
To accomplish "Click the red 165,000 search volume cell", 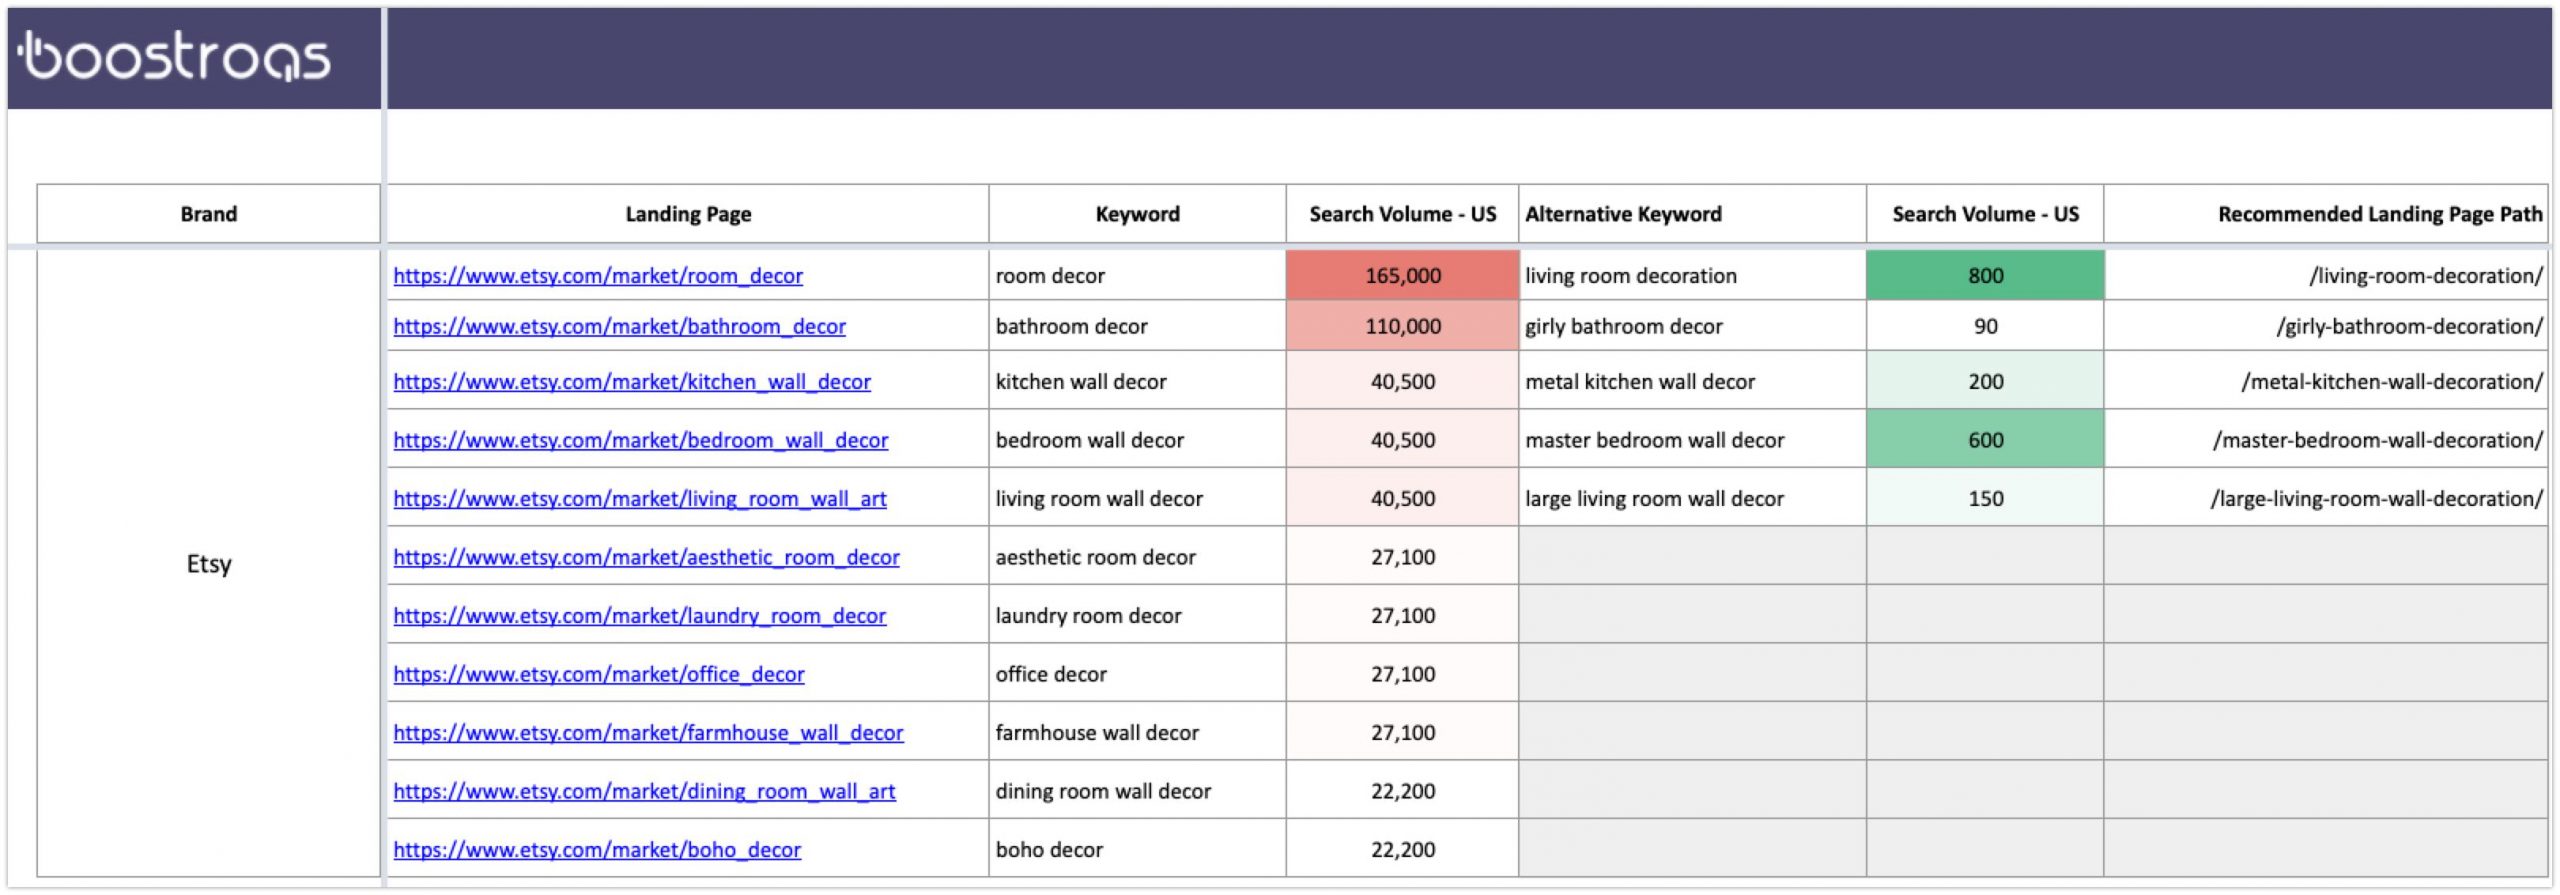I will coord(1402,276).
